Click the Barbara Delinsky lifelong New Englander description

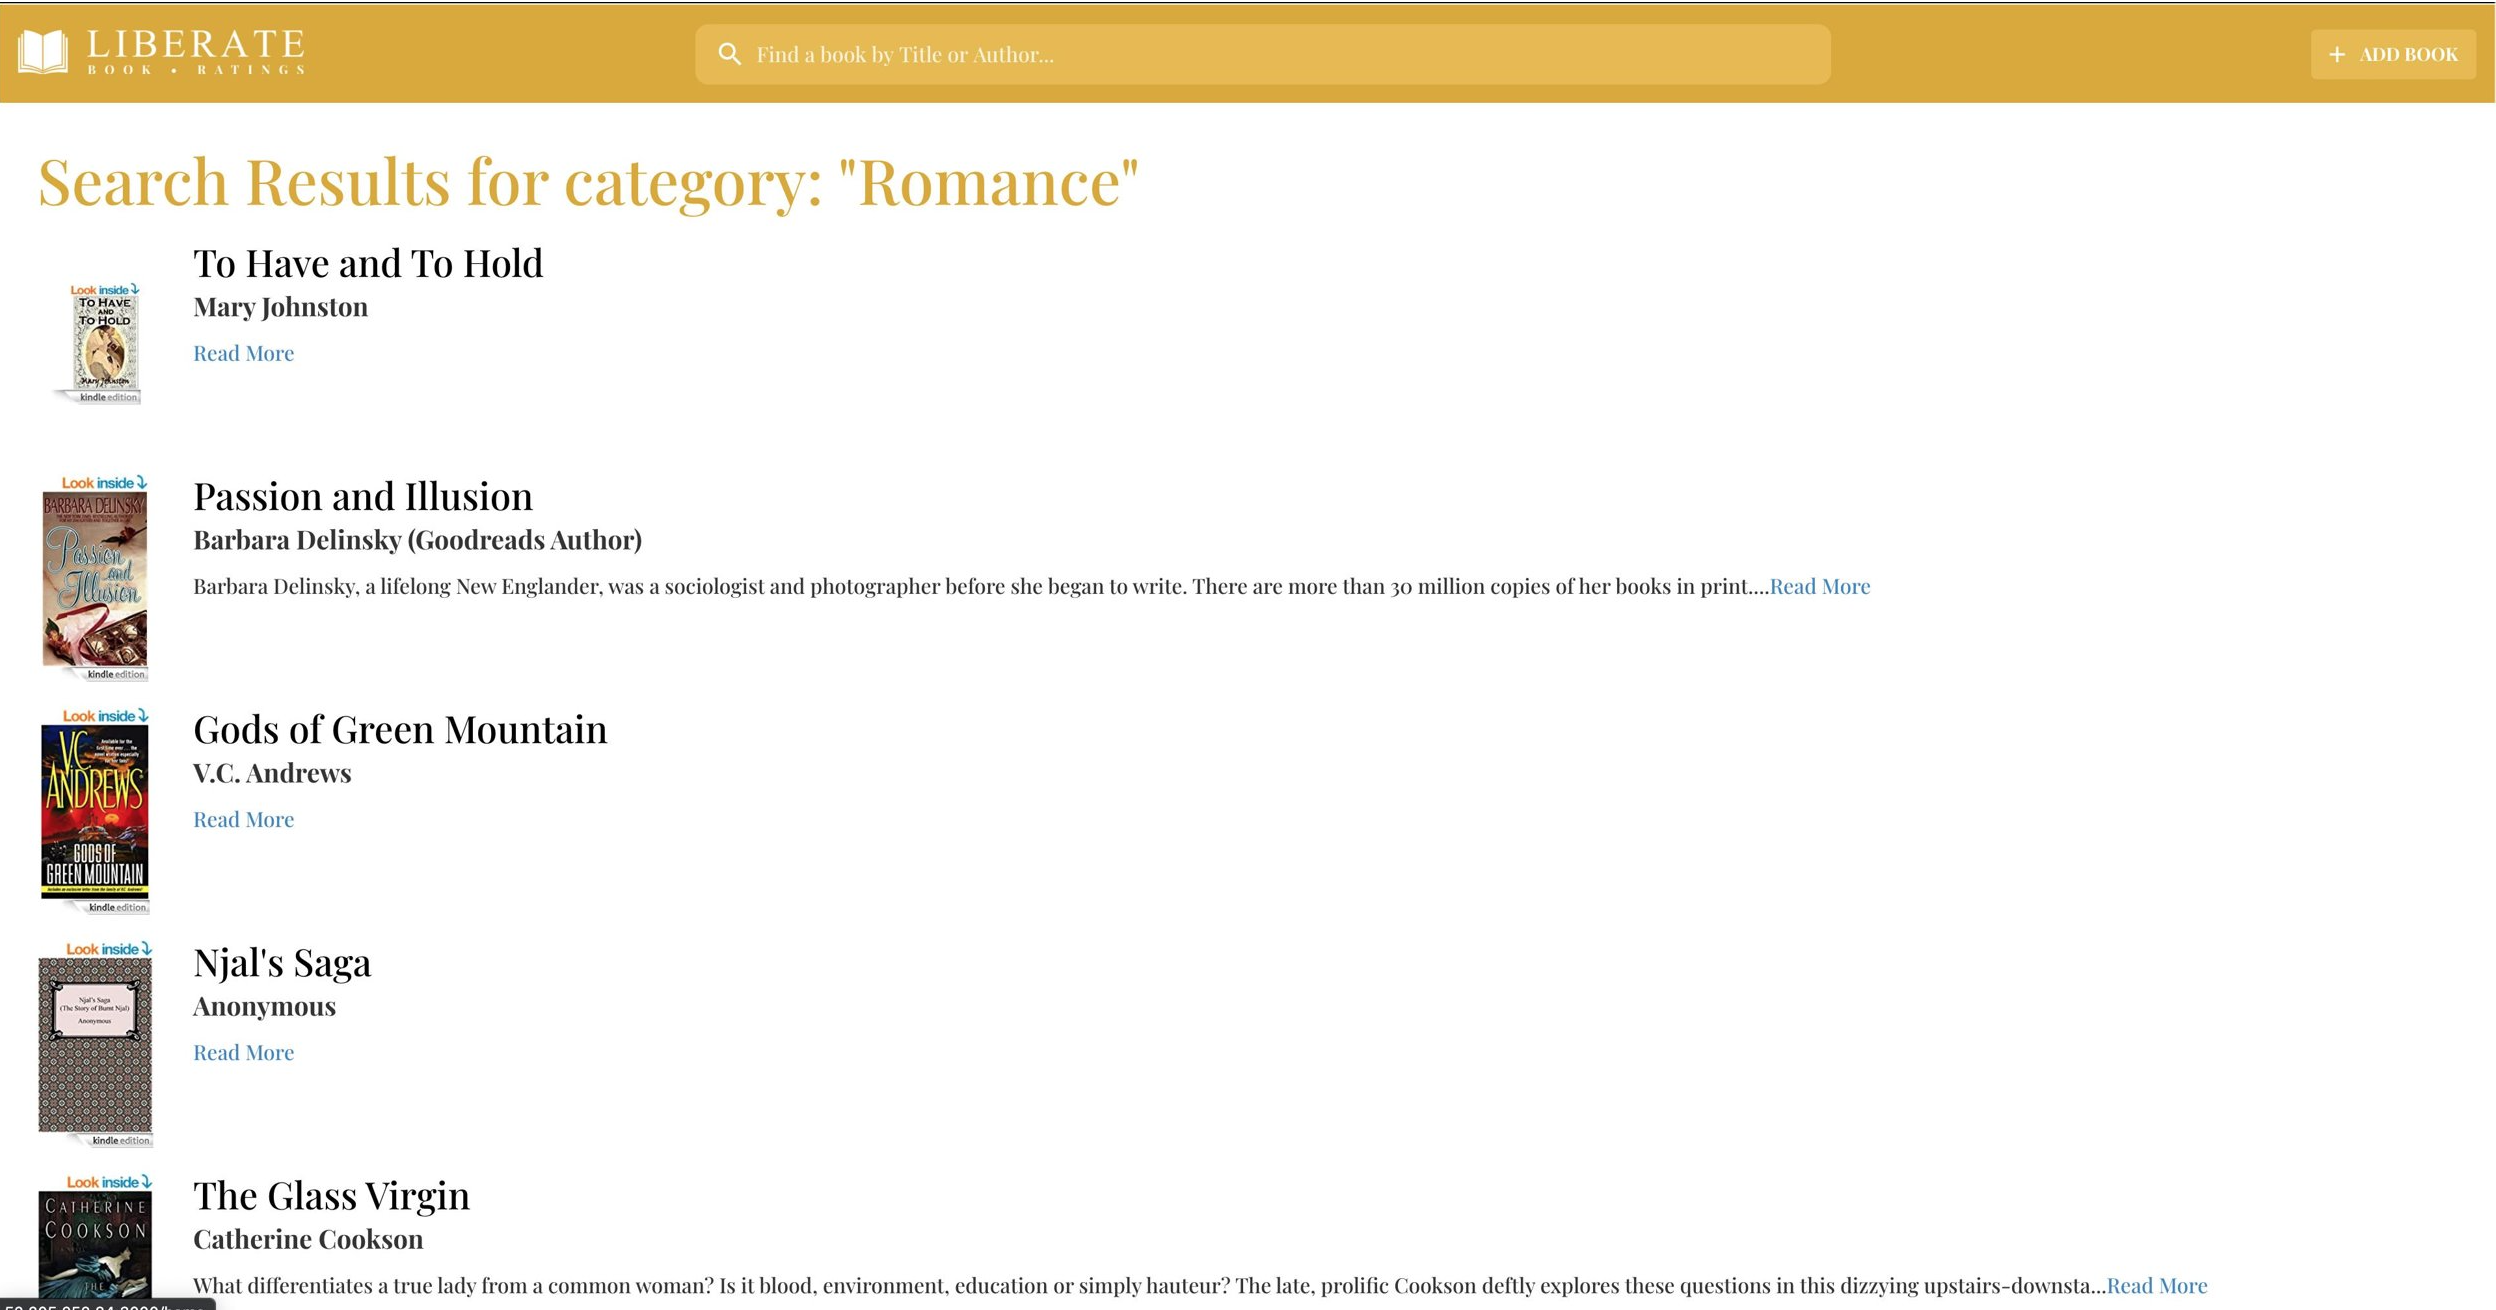(980, 586)
